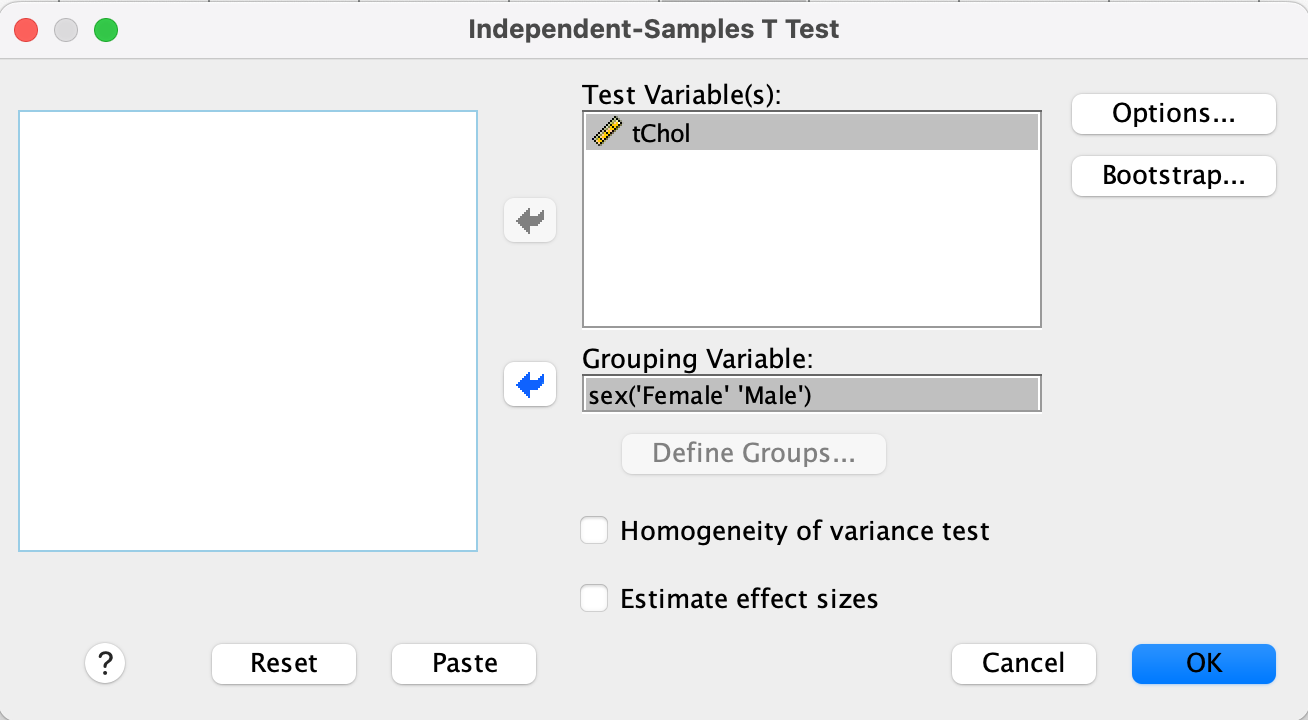
Task: Click the gray arrow beside Test Variable(s) list
Action: [529, 220]
